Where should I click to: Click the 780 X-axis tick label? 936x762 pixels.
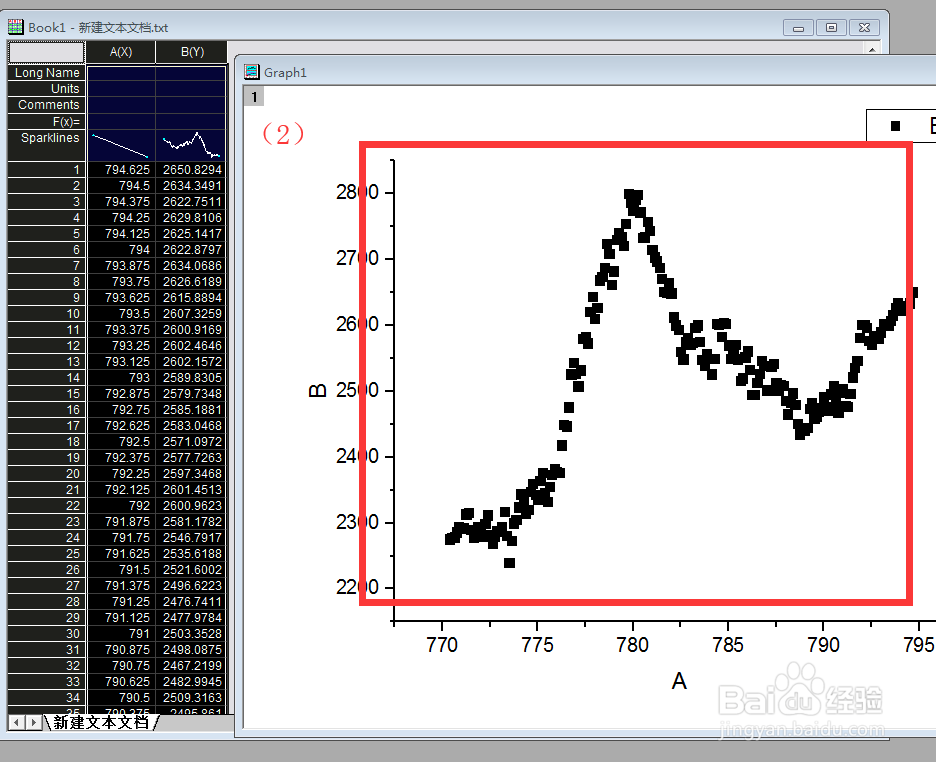[632, 645]
